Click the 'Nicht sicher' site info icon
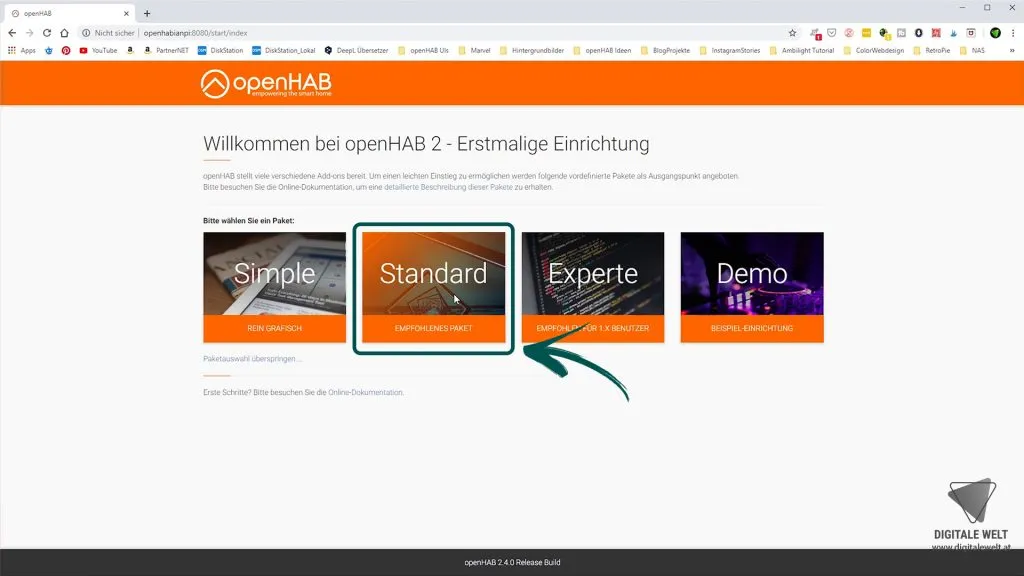This screenshot has width=1024, height=576. (x=86, y=33)
